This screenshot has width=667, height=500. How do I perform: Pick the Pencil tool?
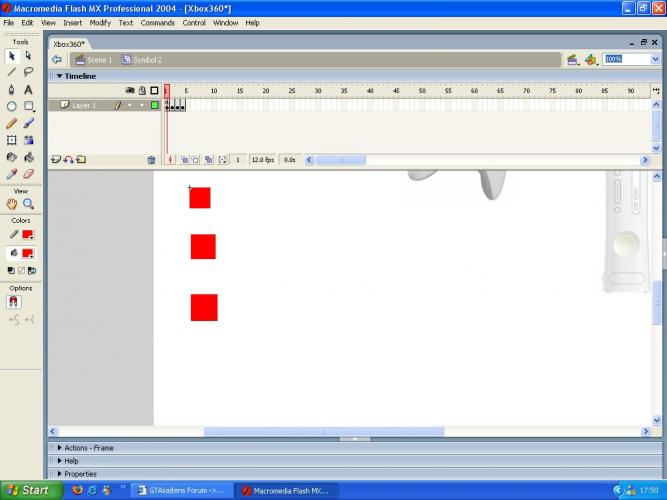(12, 123)
